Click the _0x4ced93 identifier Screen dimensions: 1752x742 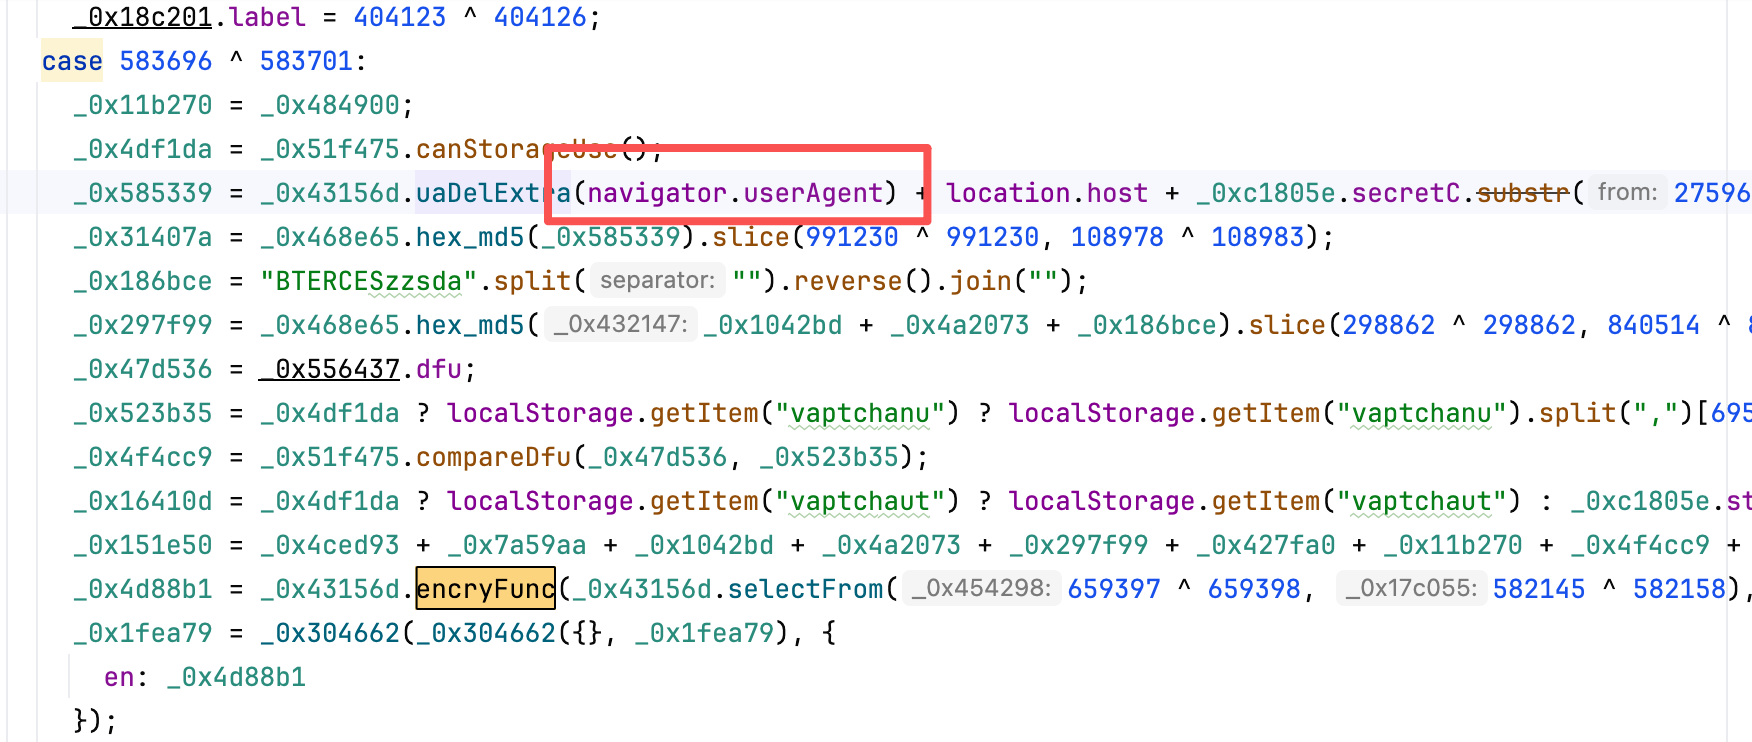(x=330, y=545)
